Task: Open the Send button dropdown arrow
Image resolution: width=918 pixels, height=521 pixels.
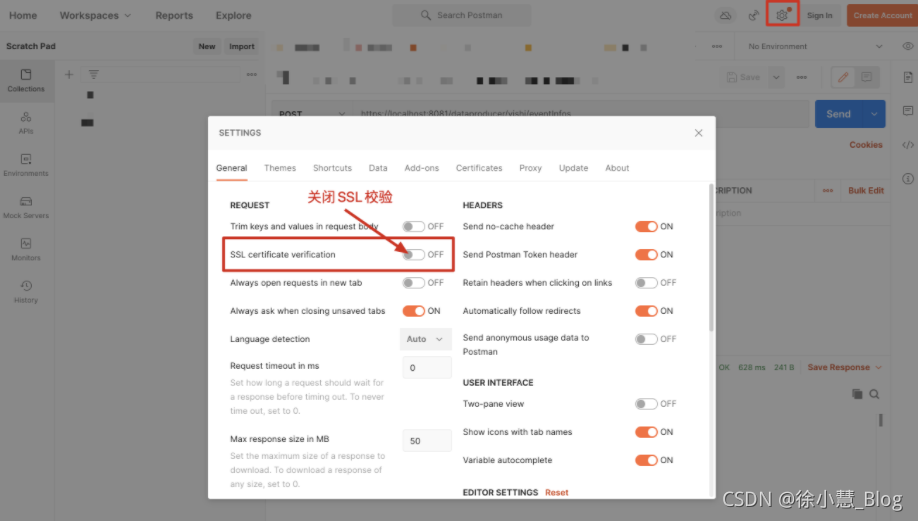Action: [x=874, y=114]
